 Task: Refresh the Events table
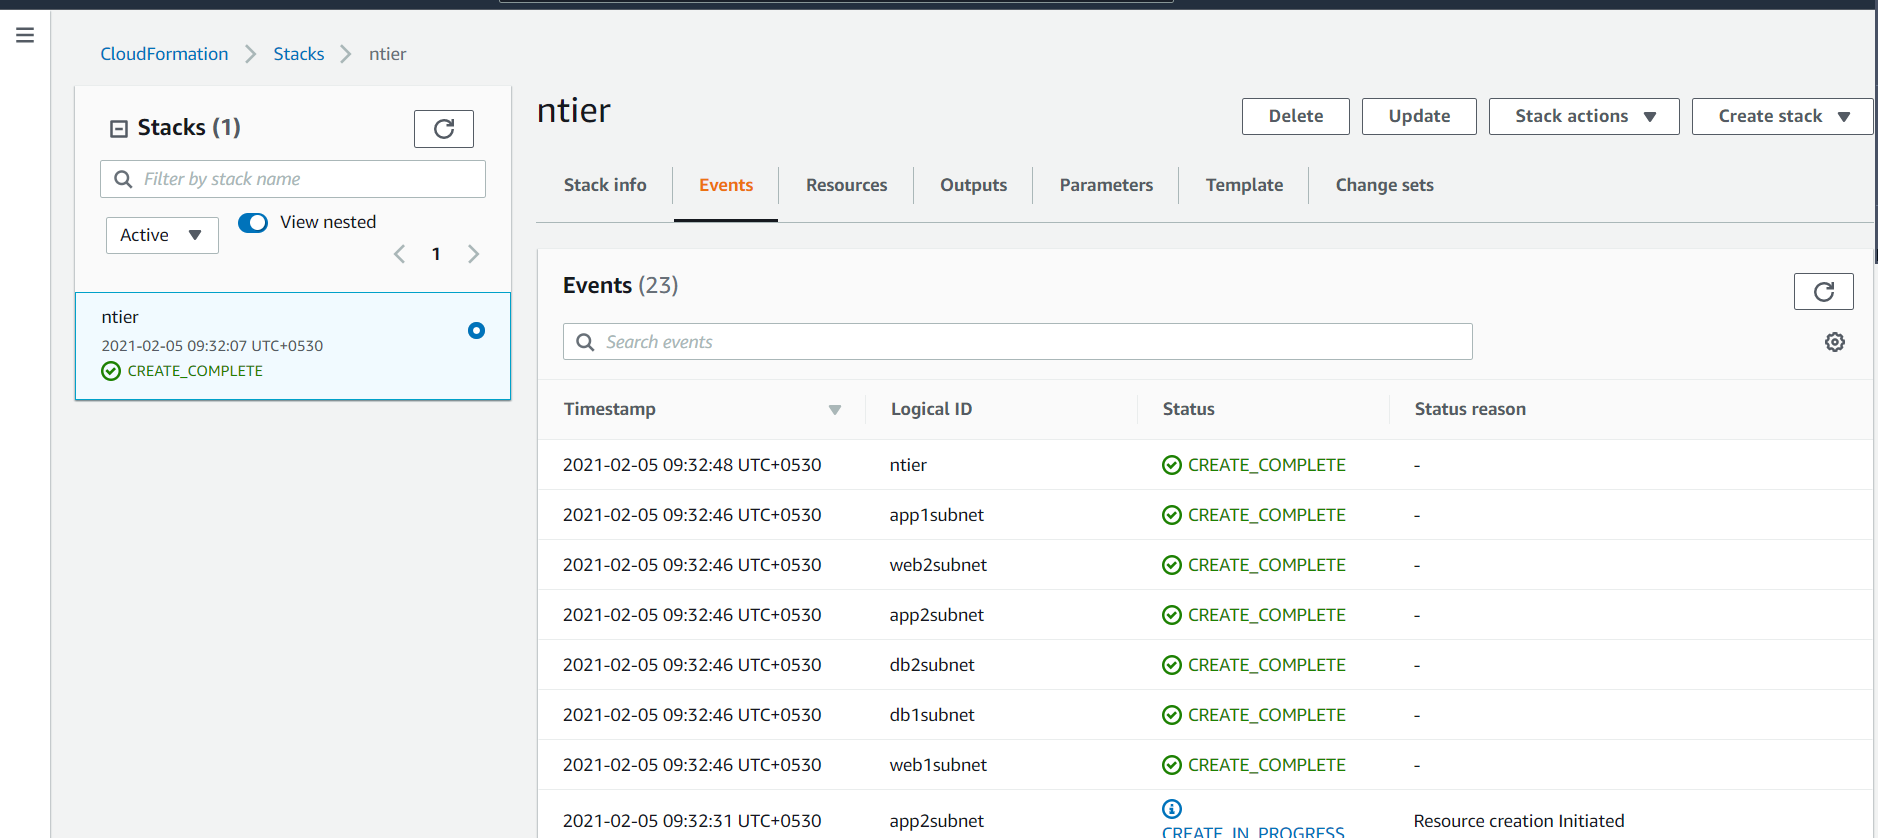click(x=1823, y=291)
